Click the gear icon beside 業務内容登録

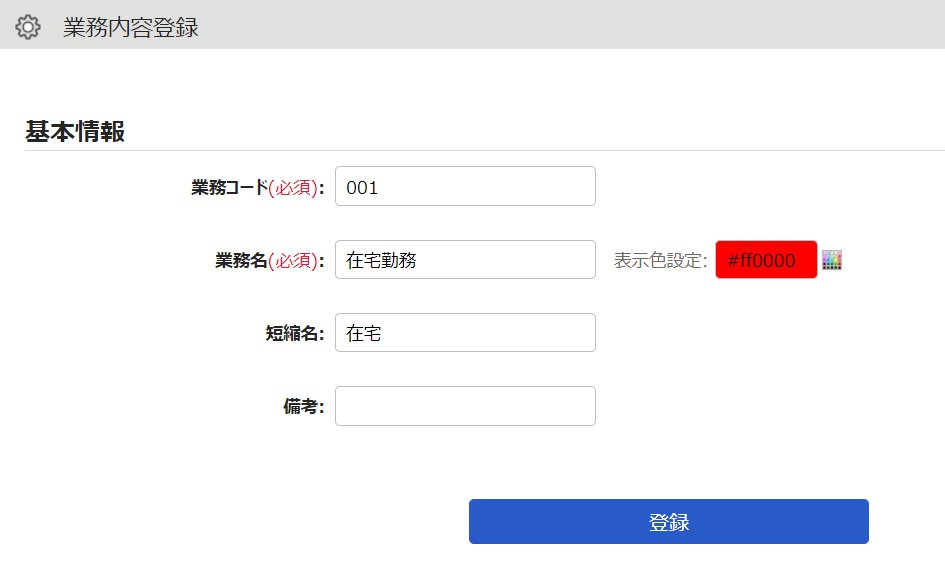tap(28, 27)
